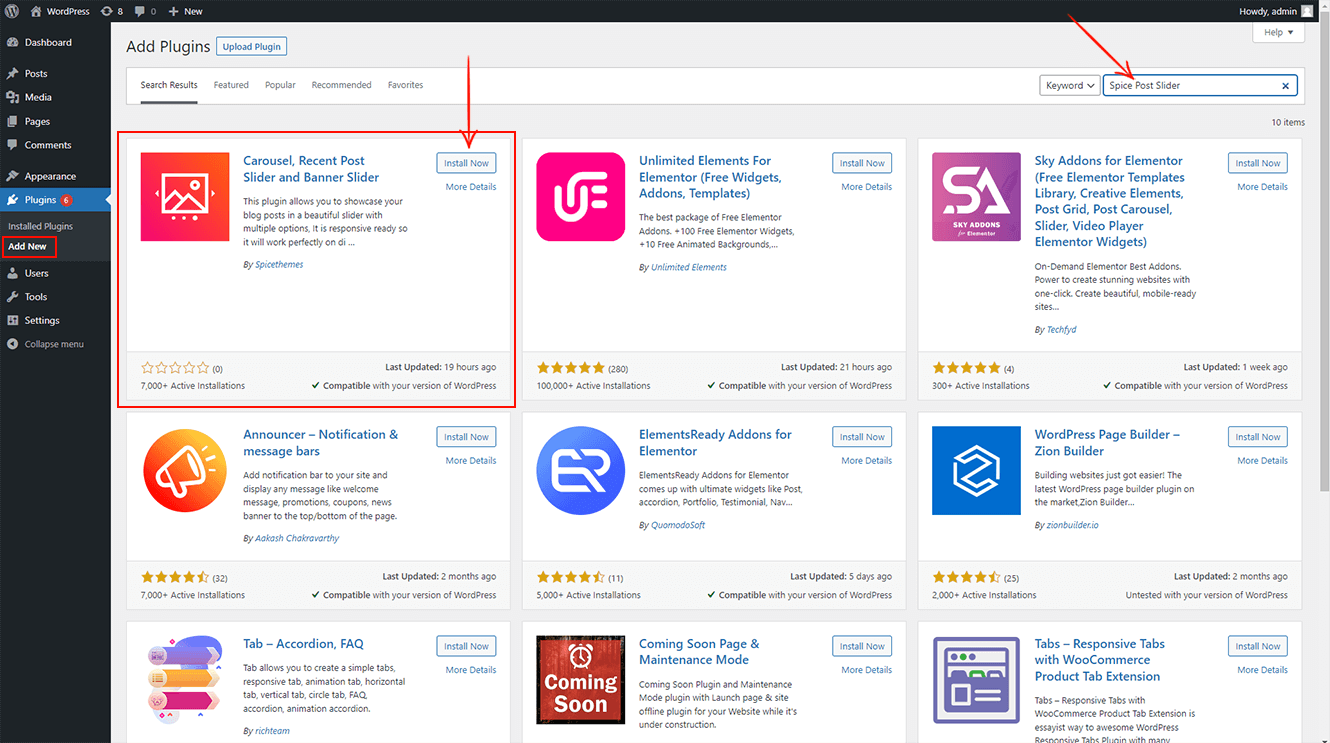Image resolution: width=1330 pixels, height=743 pixels.
Task: Open the Keyword search type dropdown
Action: (x=1069, y=86)
